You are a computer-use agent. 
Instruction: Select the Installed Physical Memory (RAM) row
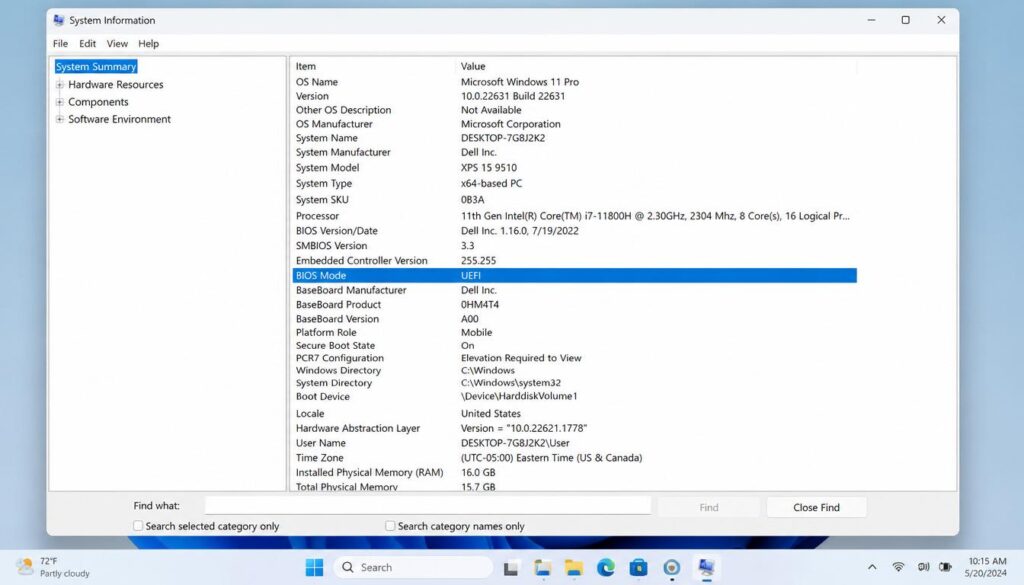pos(575,472)
